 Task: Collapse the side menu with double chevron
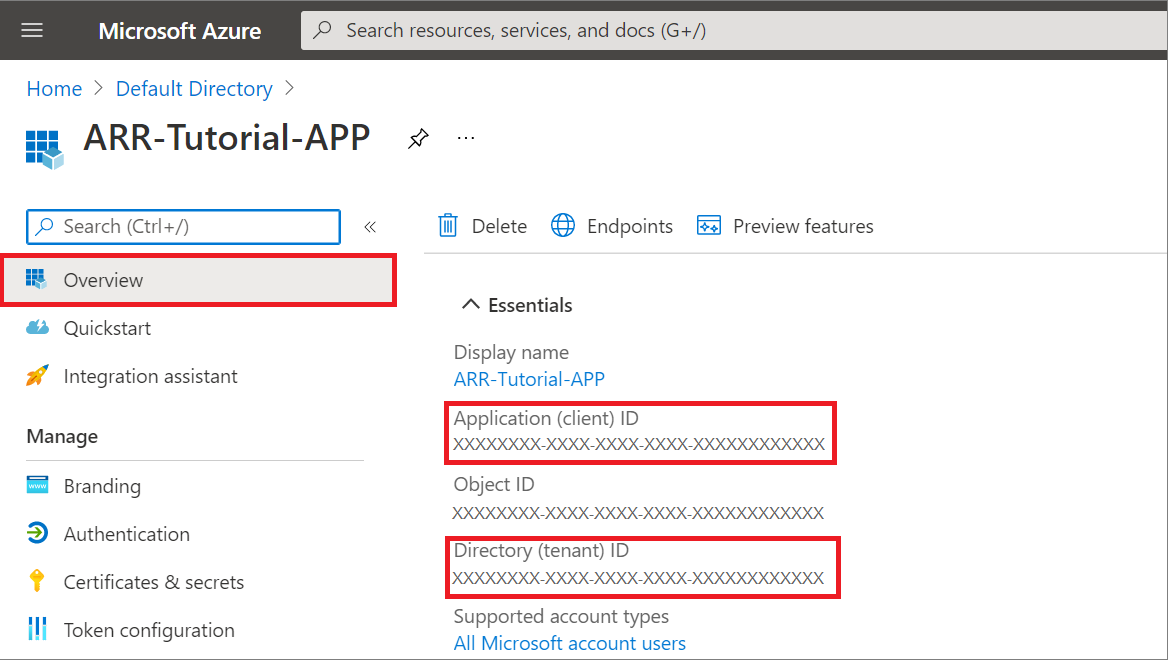pos(370,226)
